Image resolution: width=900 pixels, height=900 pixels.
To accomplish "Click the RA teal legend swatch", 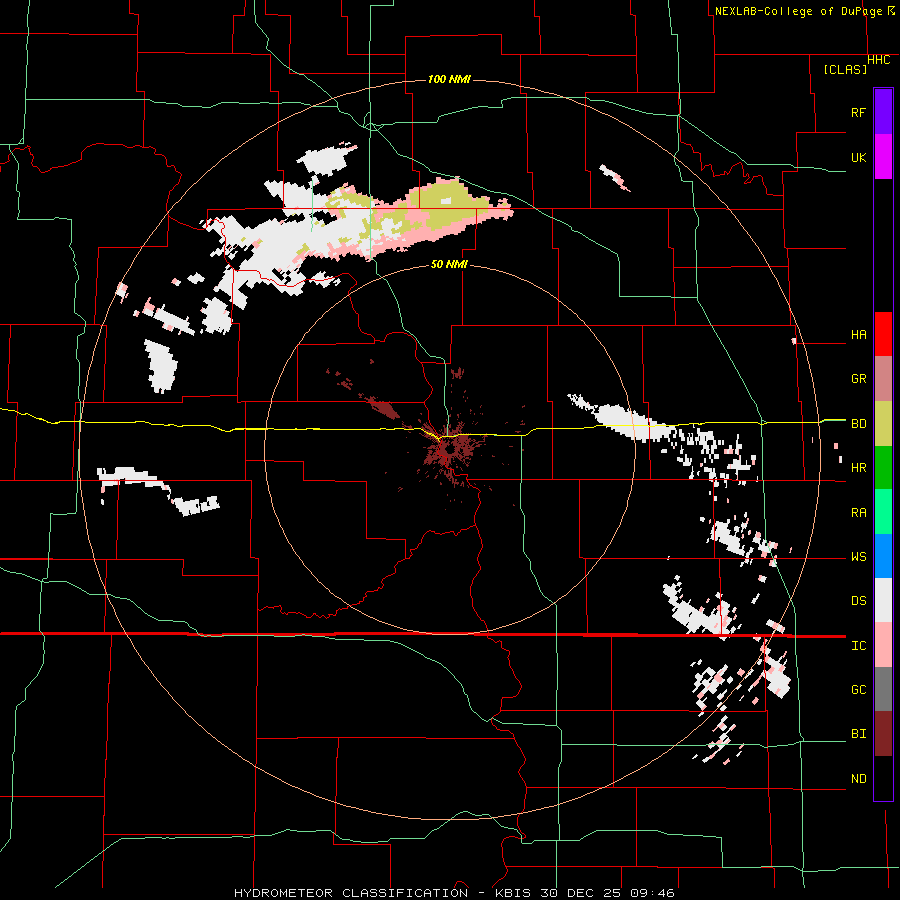I will pyautogui.click(x=883, y=512).
